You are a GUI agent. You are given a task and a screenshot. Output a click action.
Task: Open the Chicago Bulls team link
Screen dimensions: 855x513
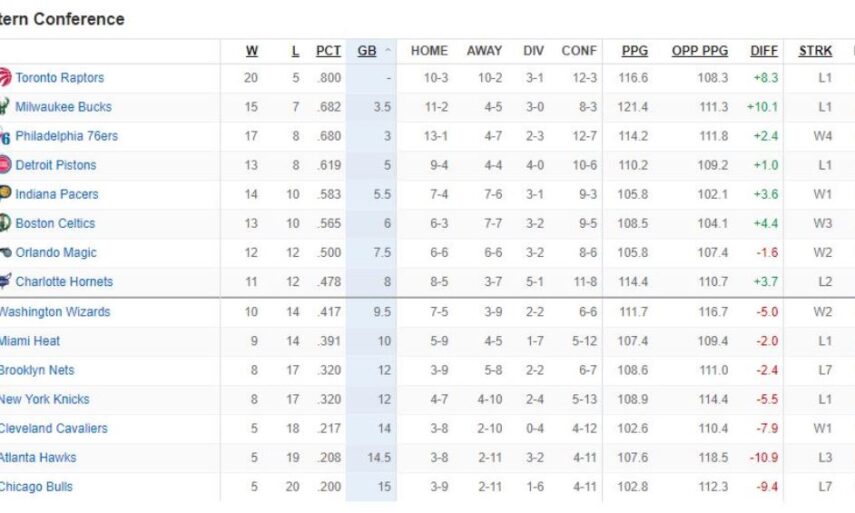pyautogui.click(x=36, y=487)
